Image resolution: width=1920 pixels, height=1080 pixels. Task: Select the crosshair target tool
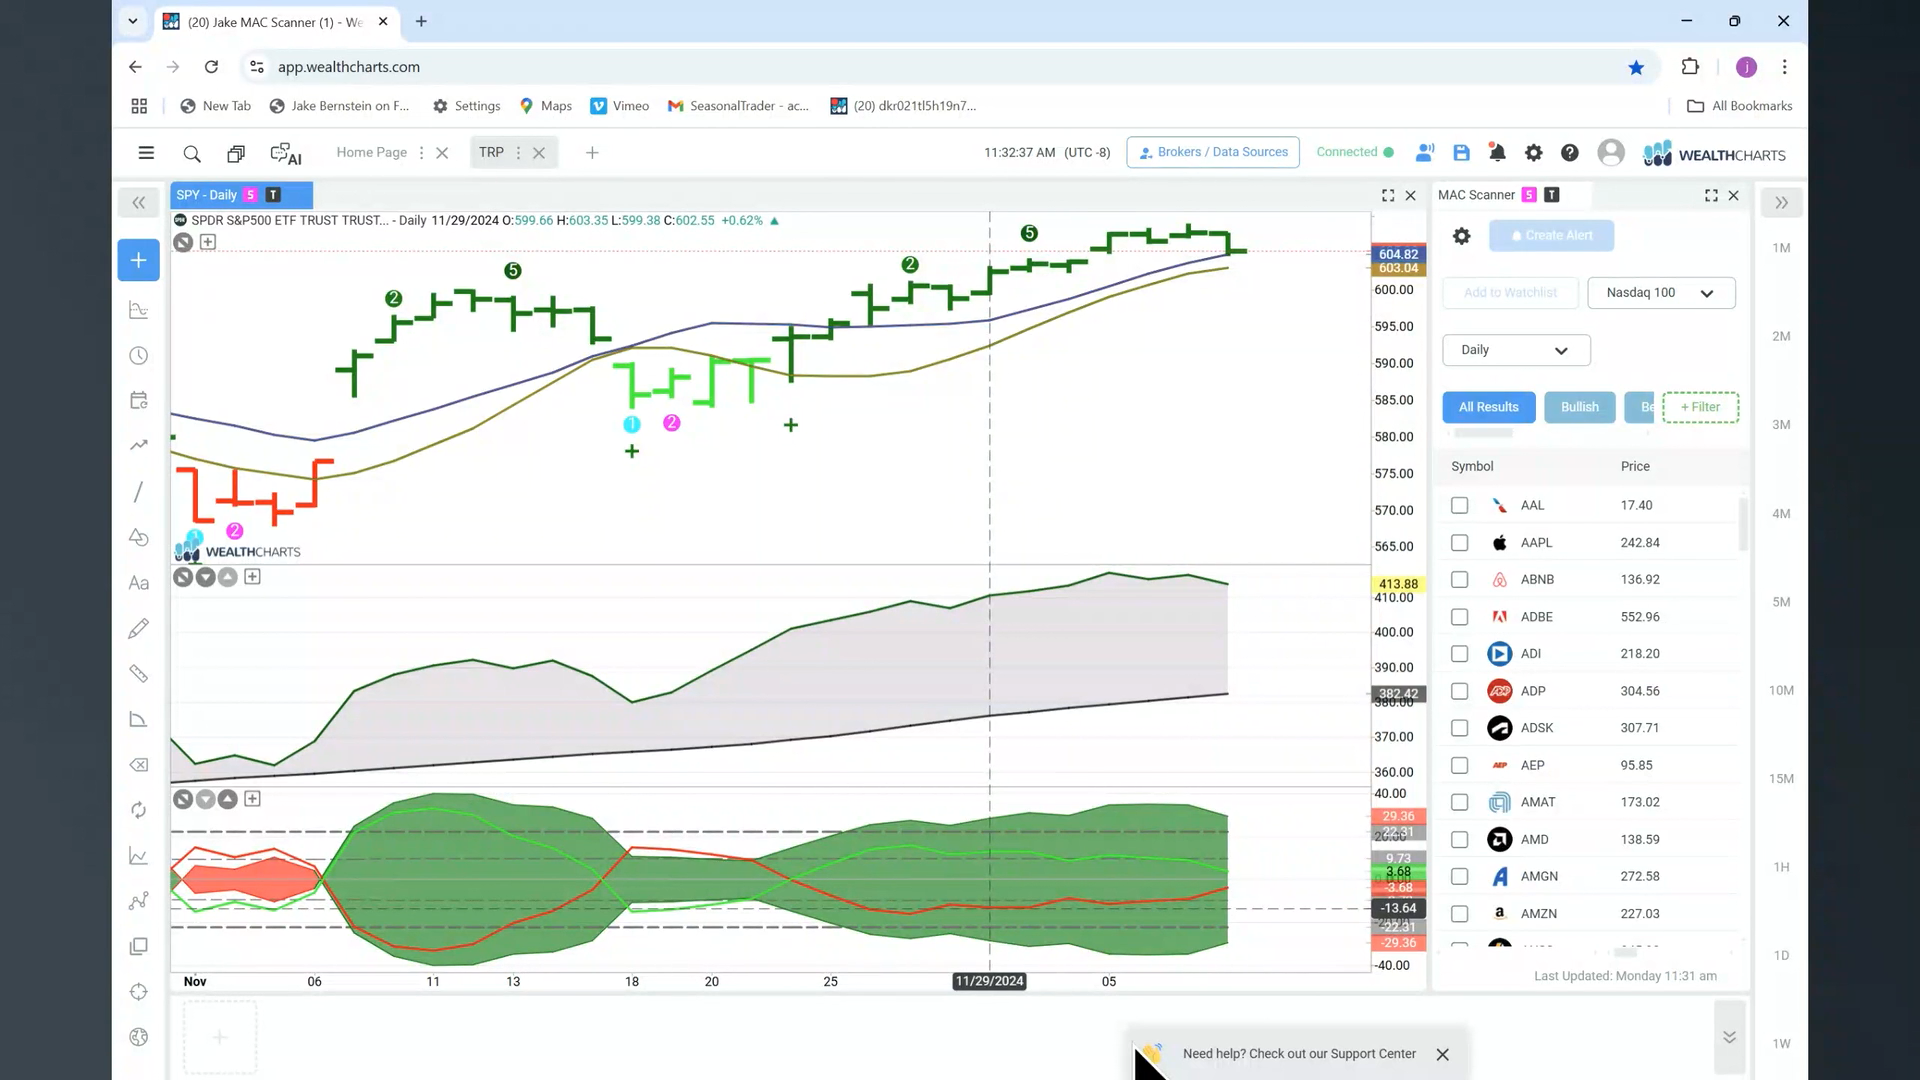coord(139,992)
